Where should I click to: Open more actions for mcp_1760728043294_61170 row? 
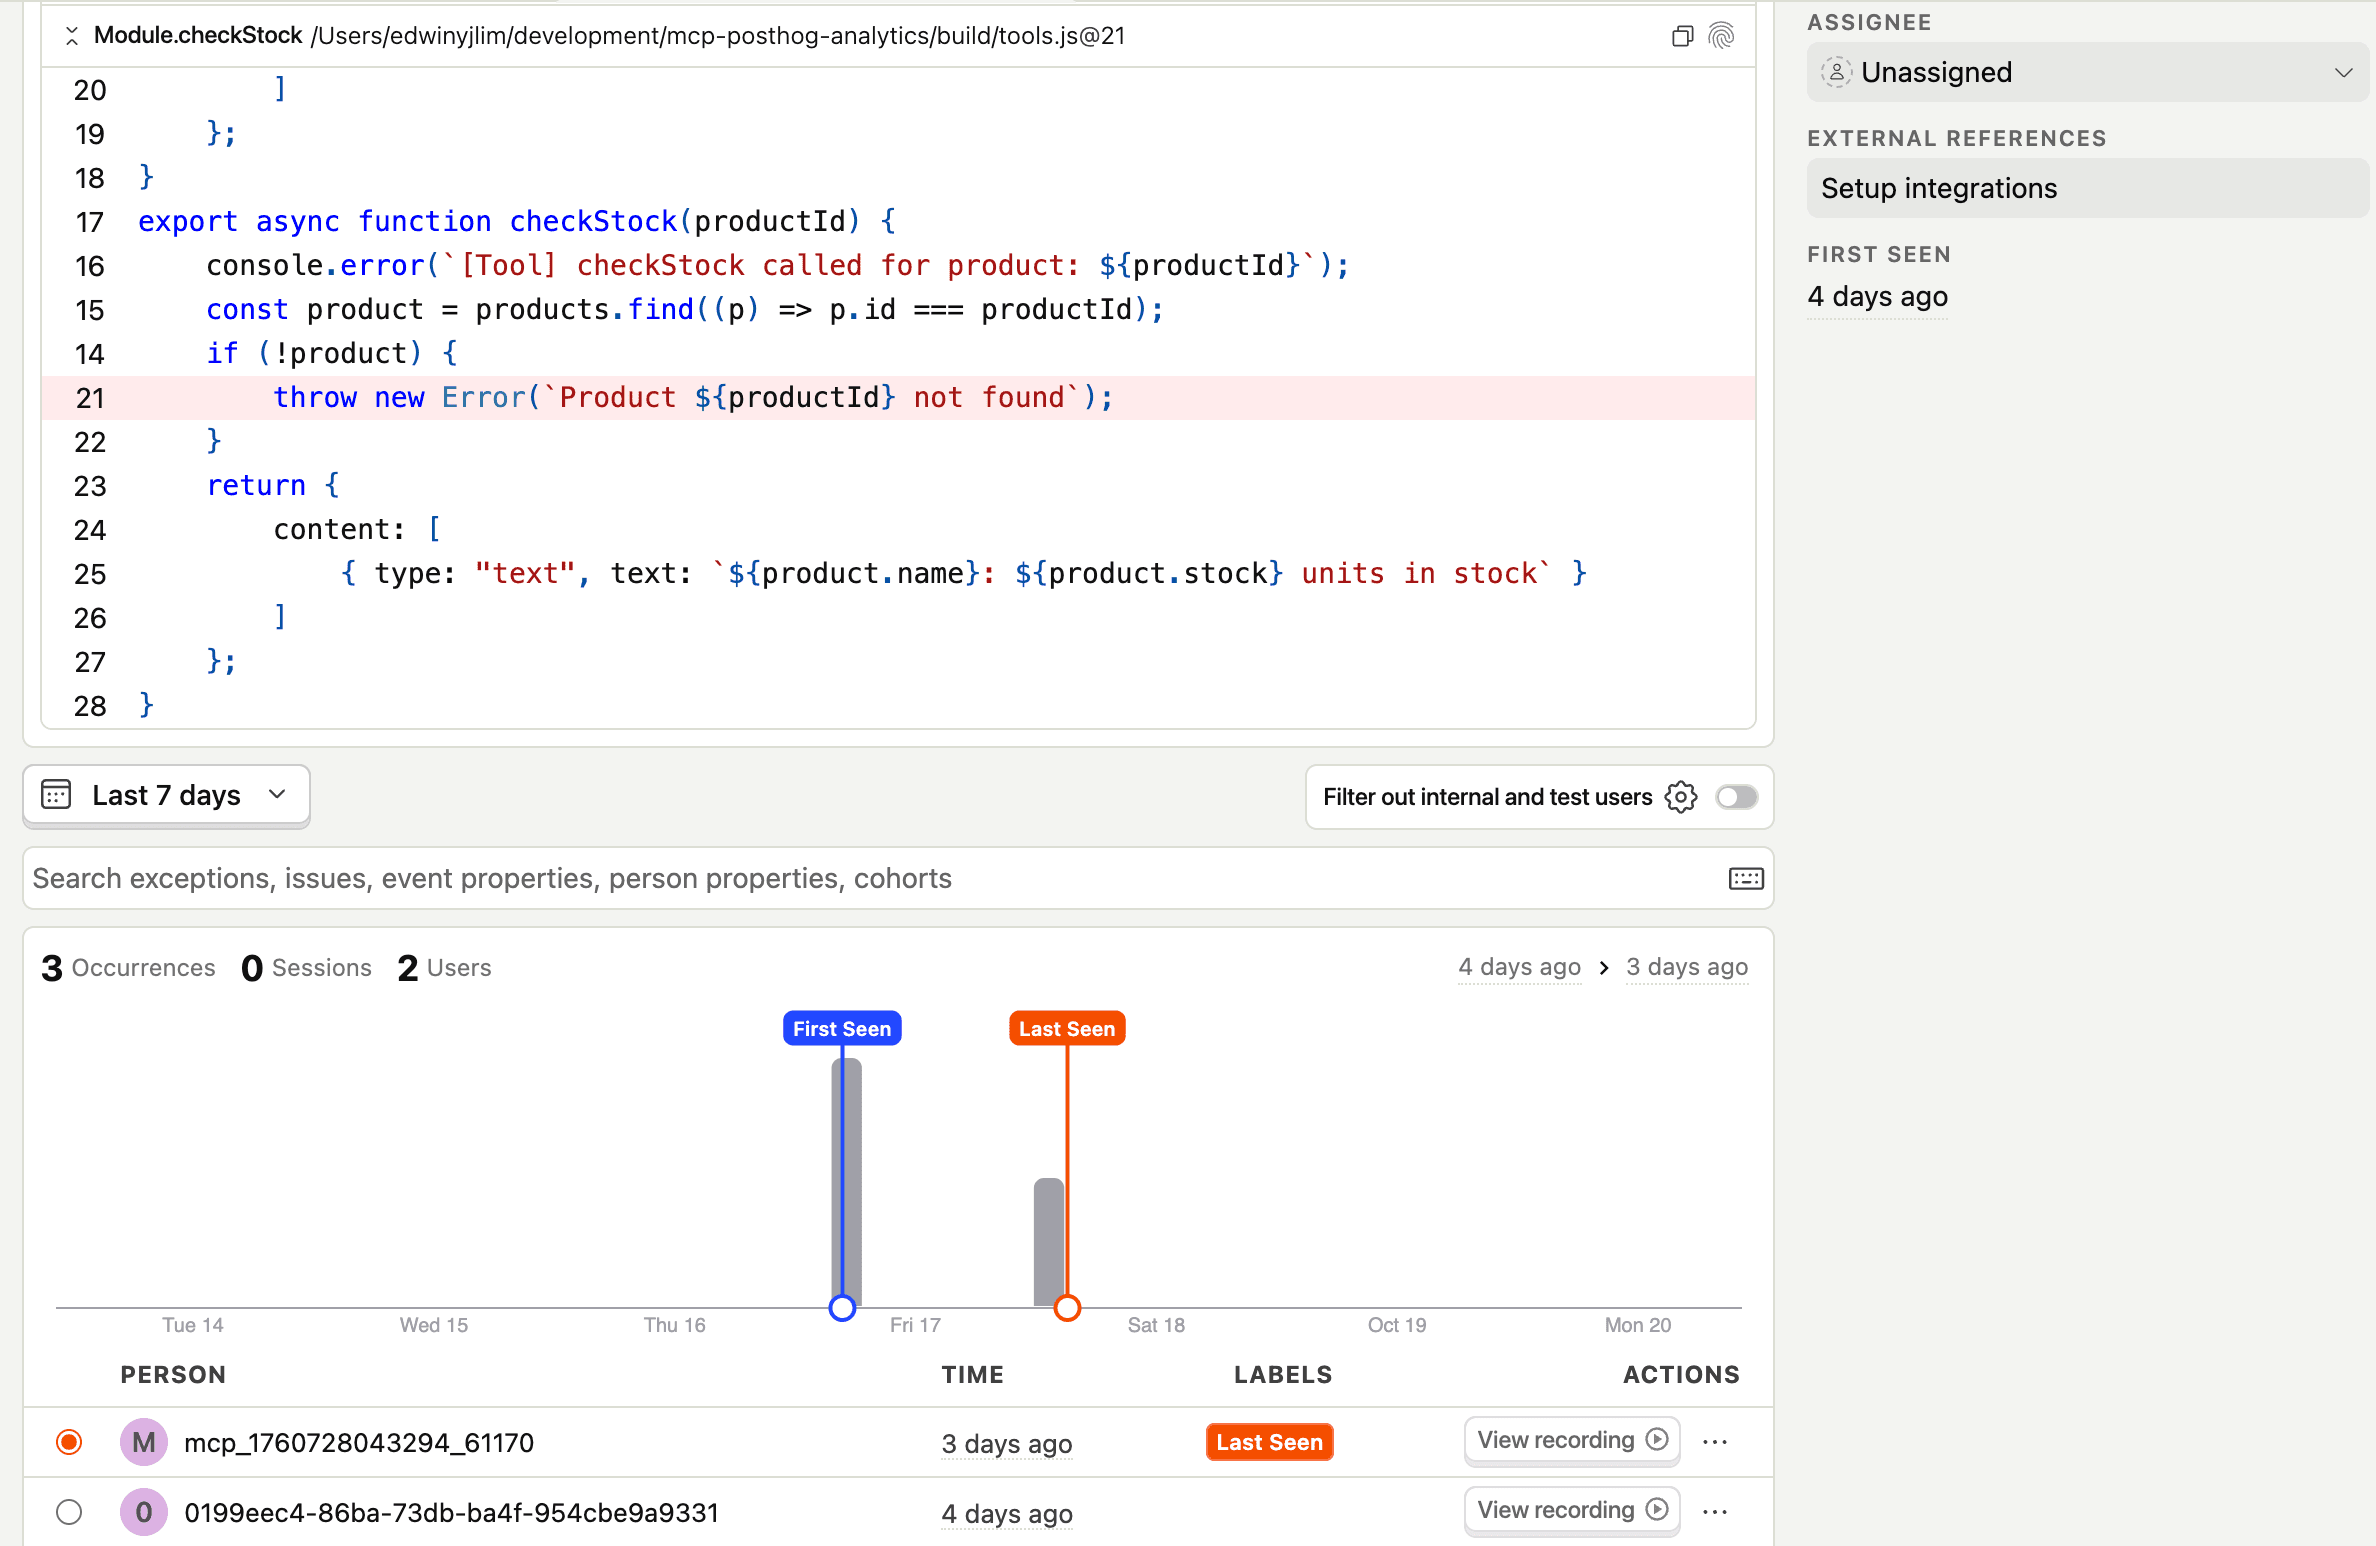point(1715,1441)
